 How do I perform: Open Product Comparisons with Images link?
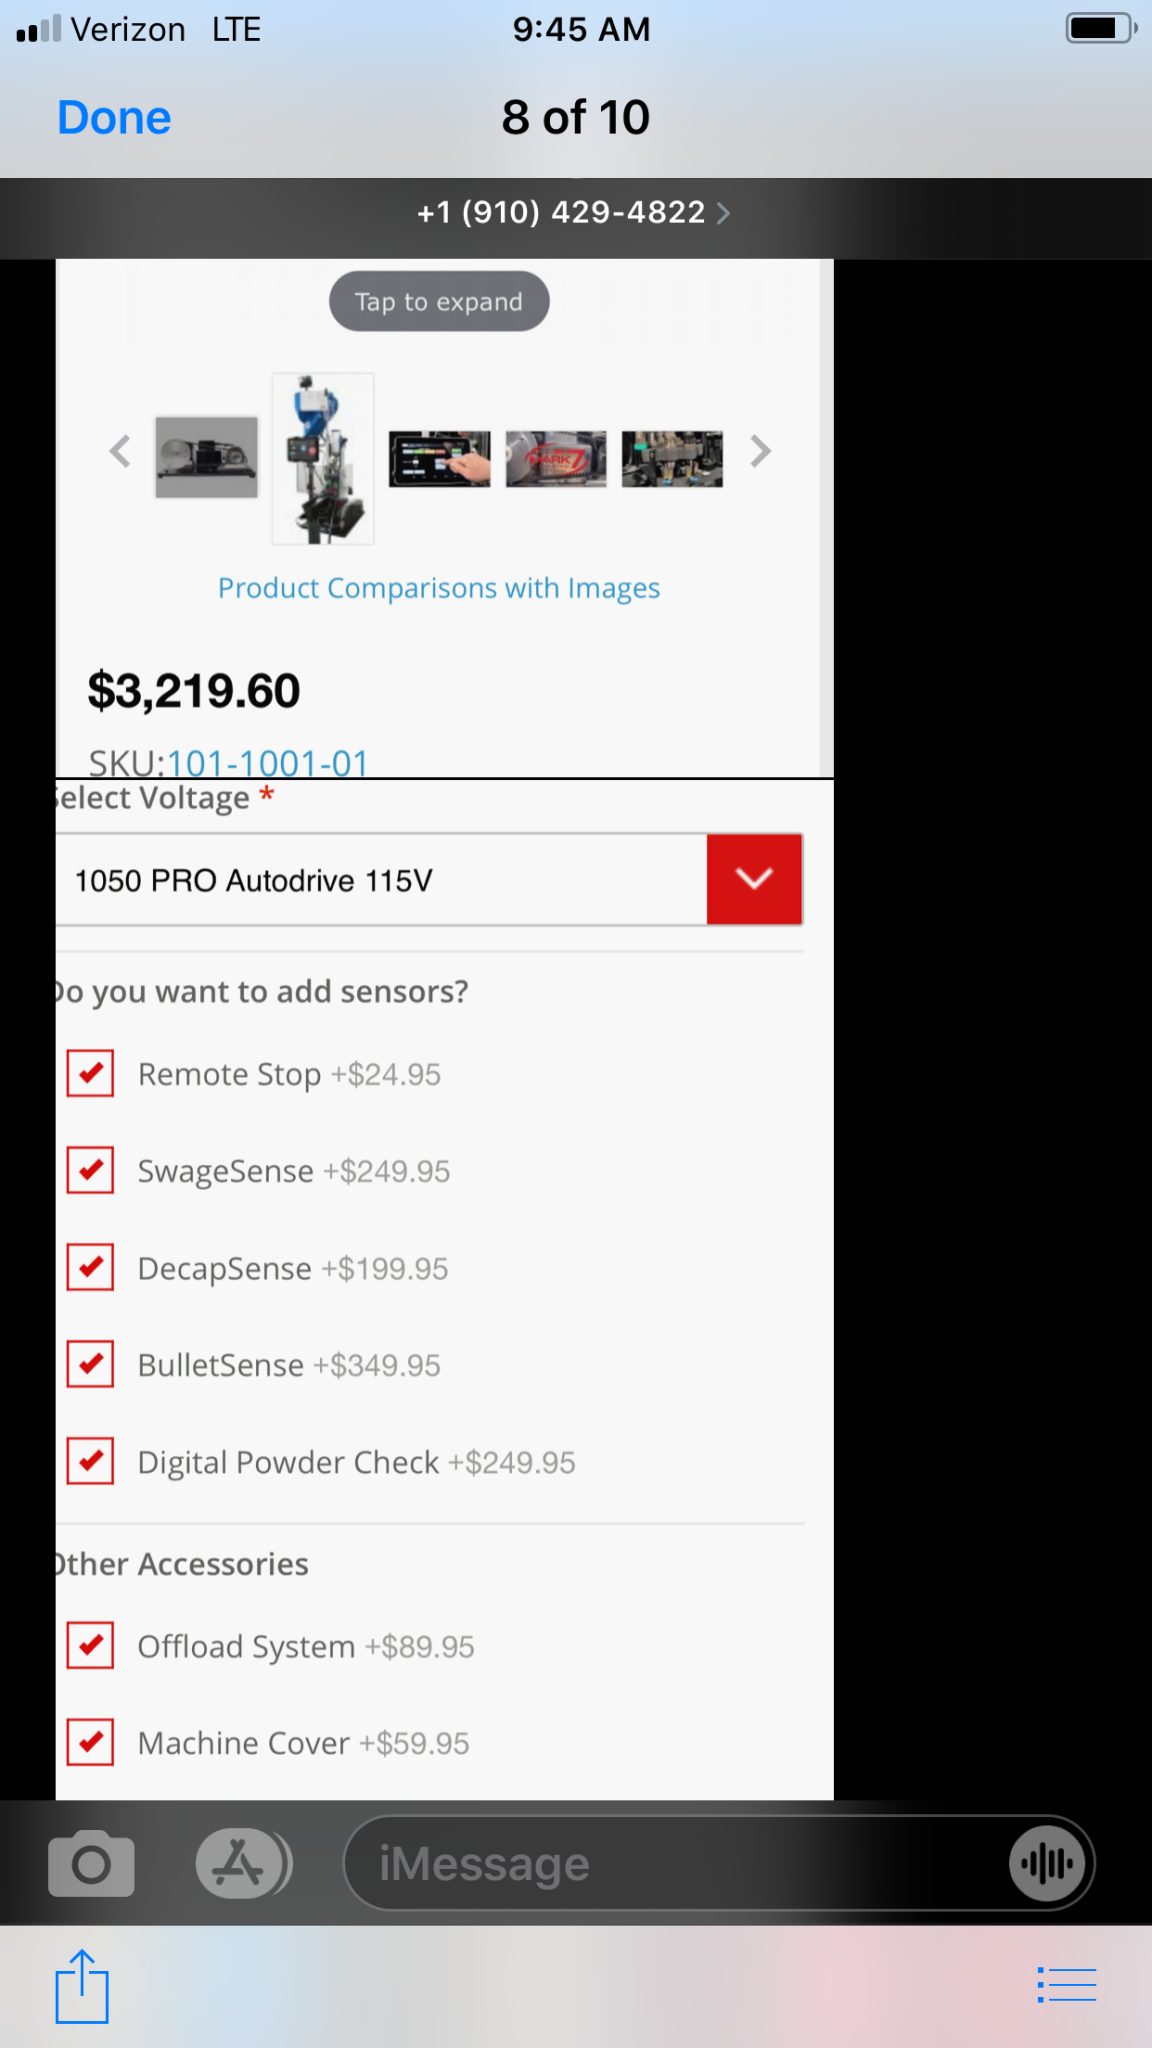(x=439, y=588)
